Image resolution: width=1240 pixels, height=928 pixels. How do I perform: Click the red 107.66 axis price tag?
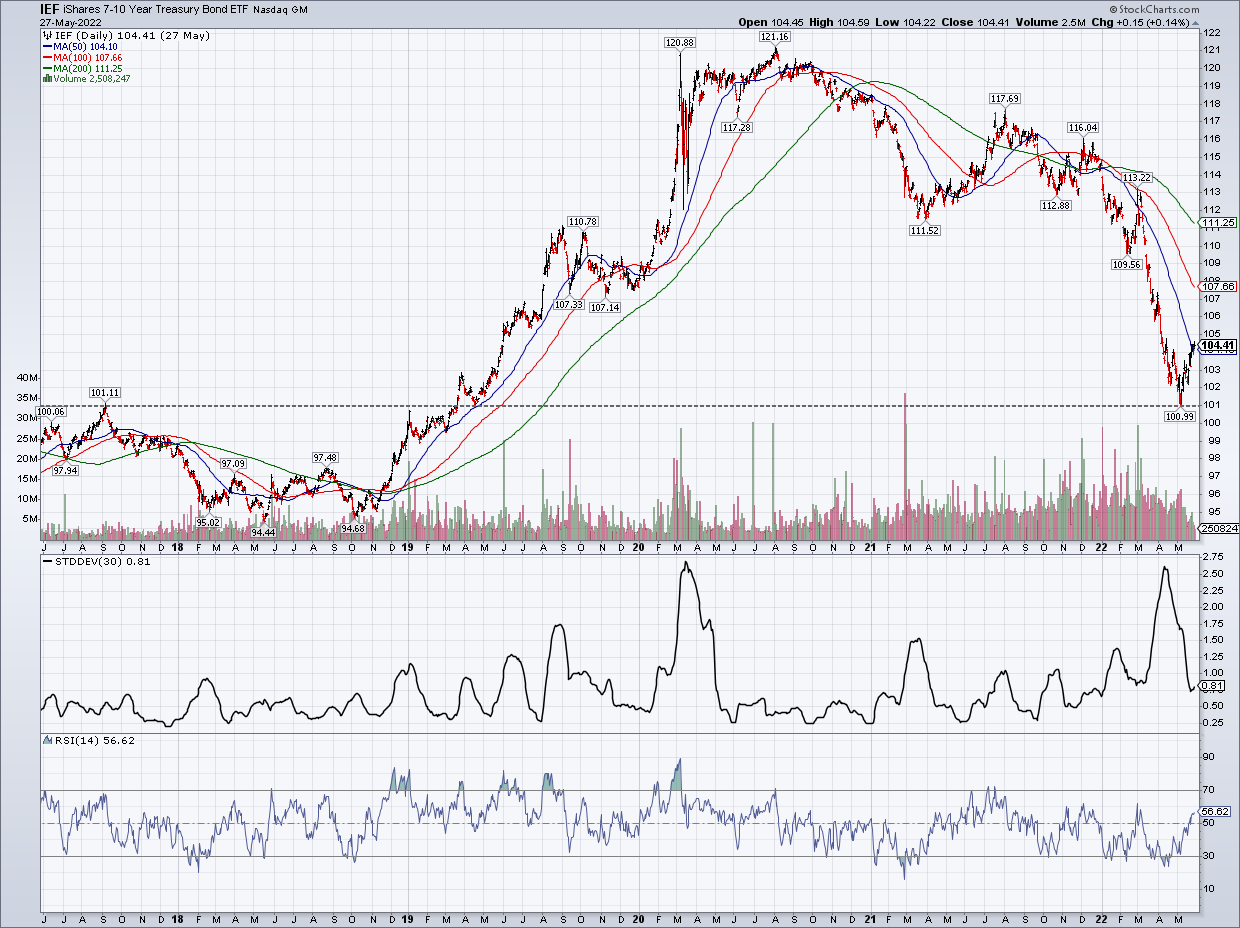point(1217,286)
